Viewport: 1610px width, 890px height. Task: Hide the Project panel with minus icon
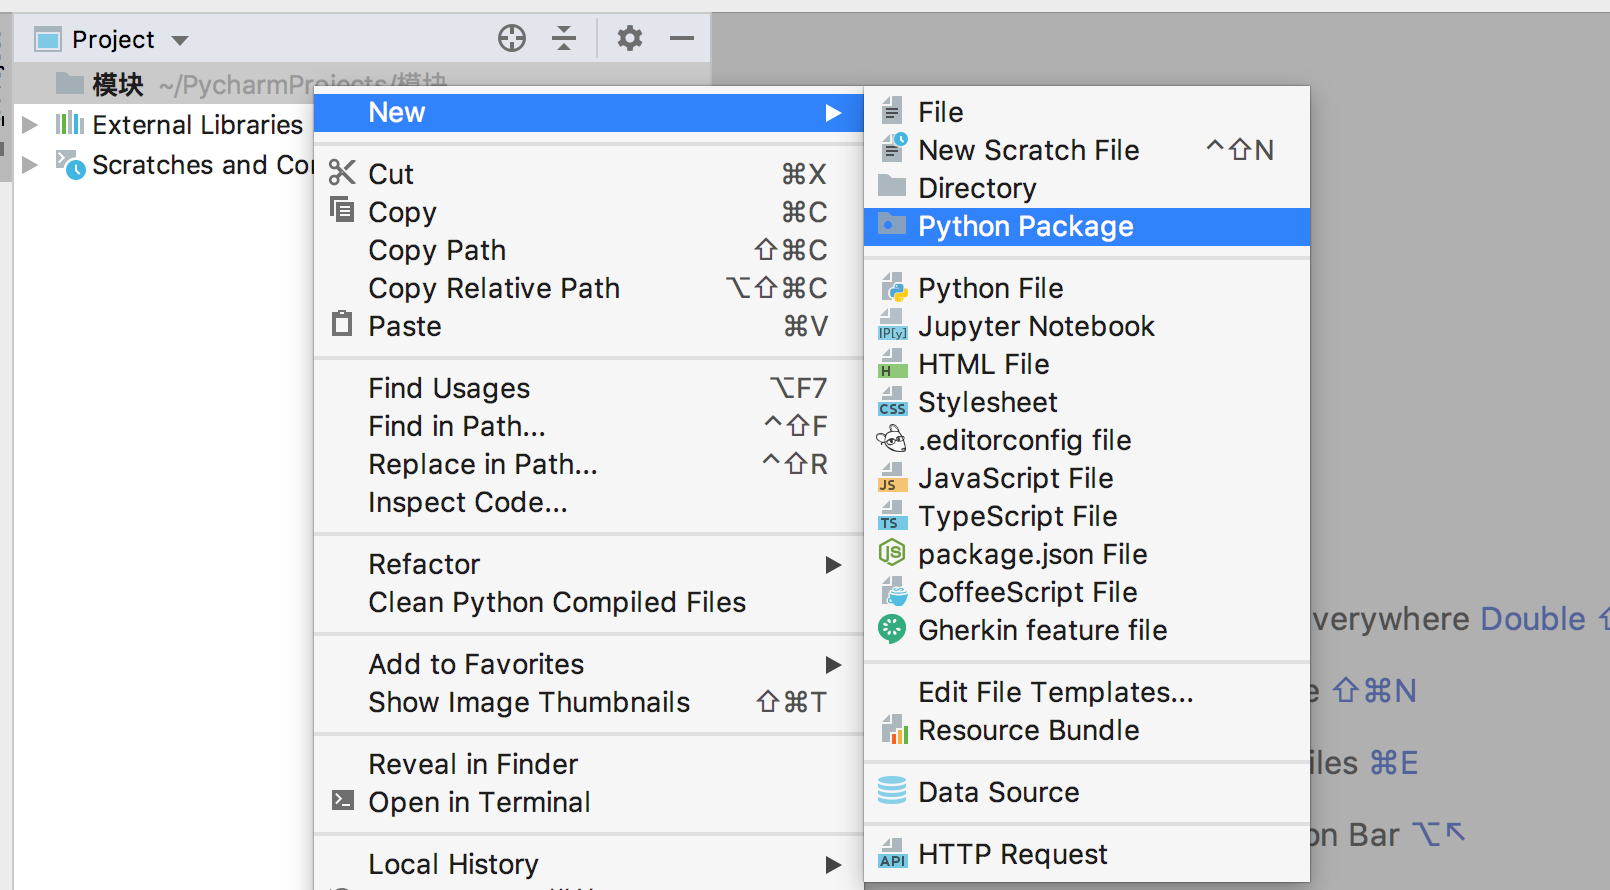[x=682, y=39]
